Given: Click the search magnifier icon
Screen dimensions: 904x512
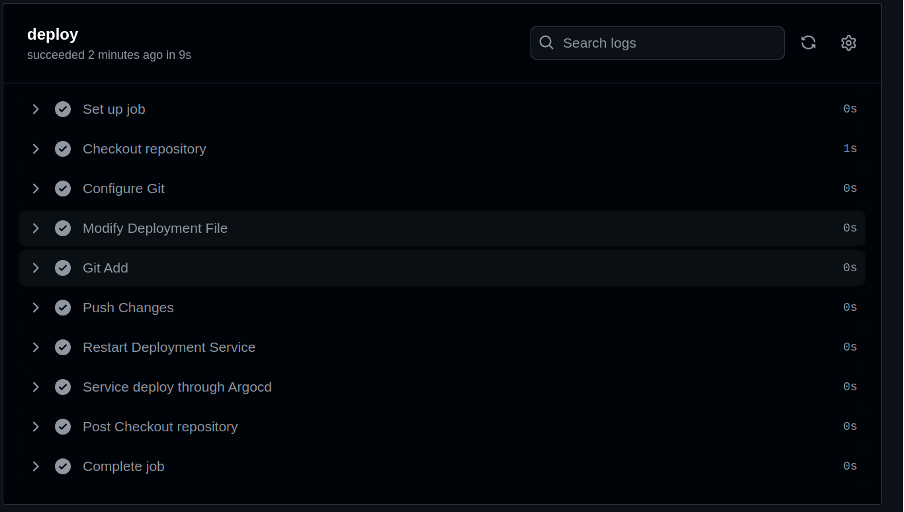Looking at the screenshot, I should 547,43.
